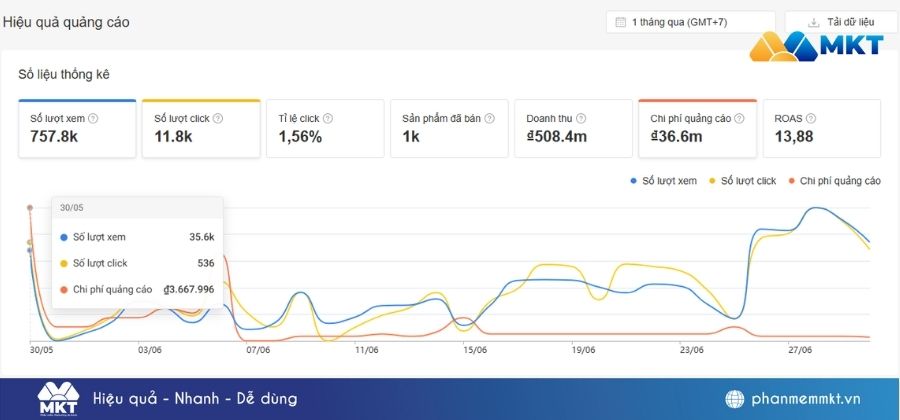
Task: Click help icon next to ROAS
Action: click(x=810, y=119)
